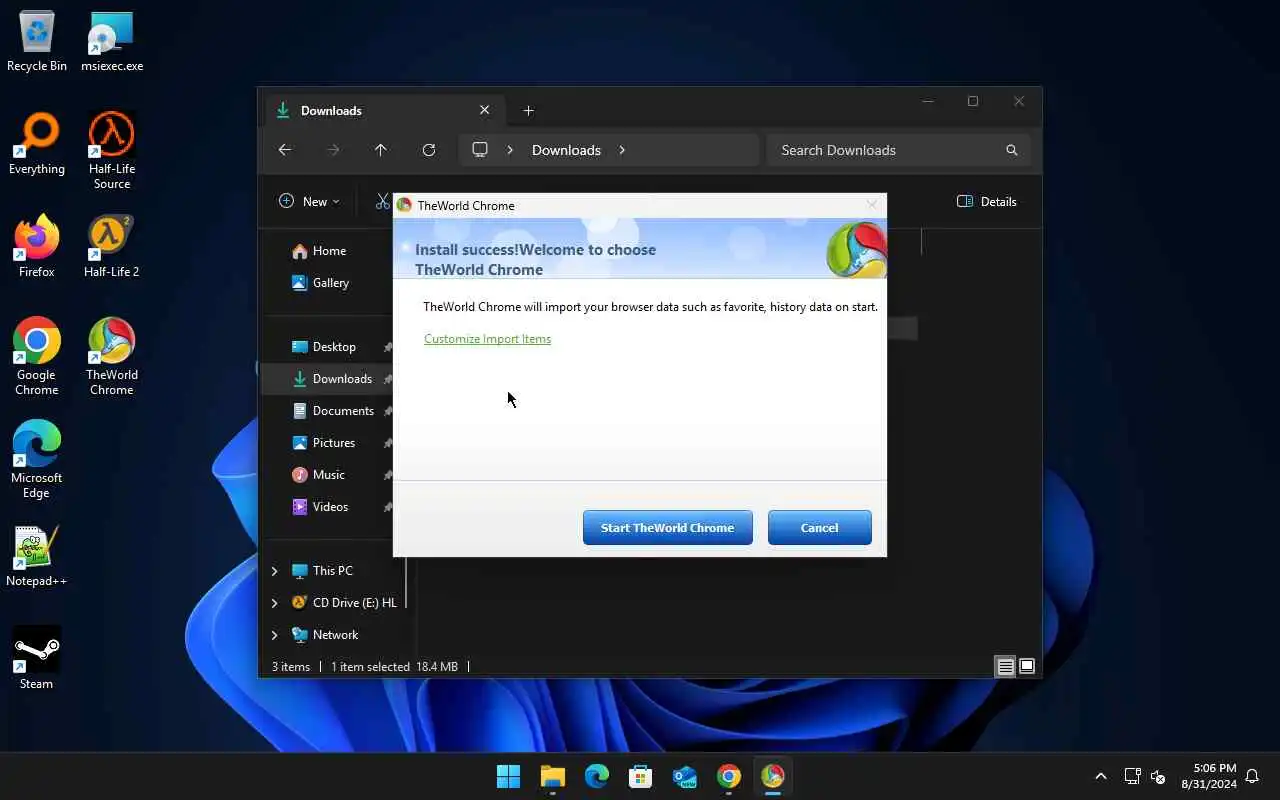Open TheWorld Chrome installer from the taskbar
The width and height of the screenshot is (1280, 800).
773,776
